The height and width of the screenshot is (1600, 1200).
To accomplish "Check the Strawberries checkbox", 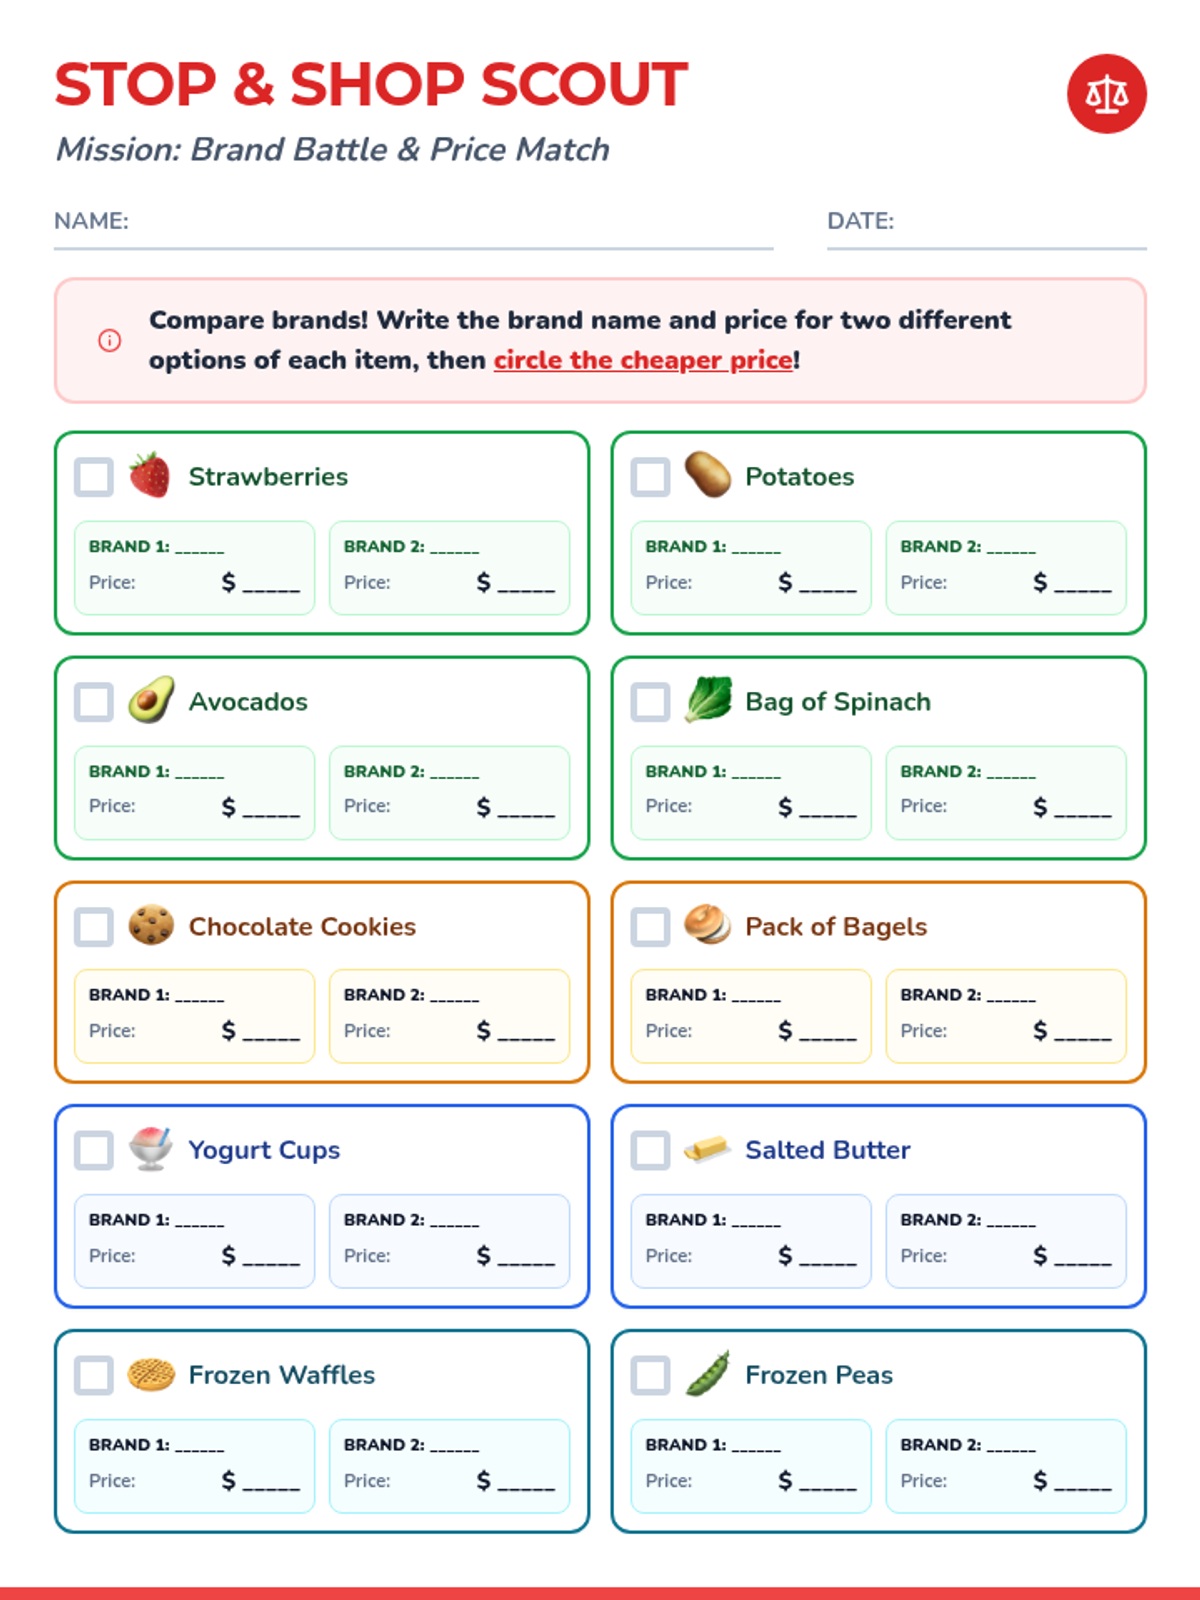I will (94, 477).
